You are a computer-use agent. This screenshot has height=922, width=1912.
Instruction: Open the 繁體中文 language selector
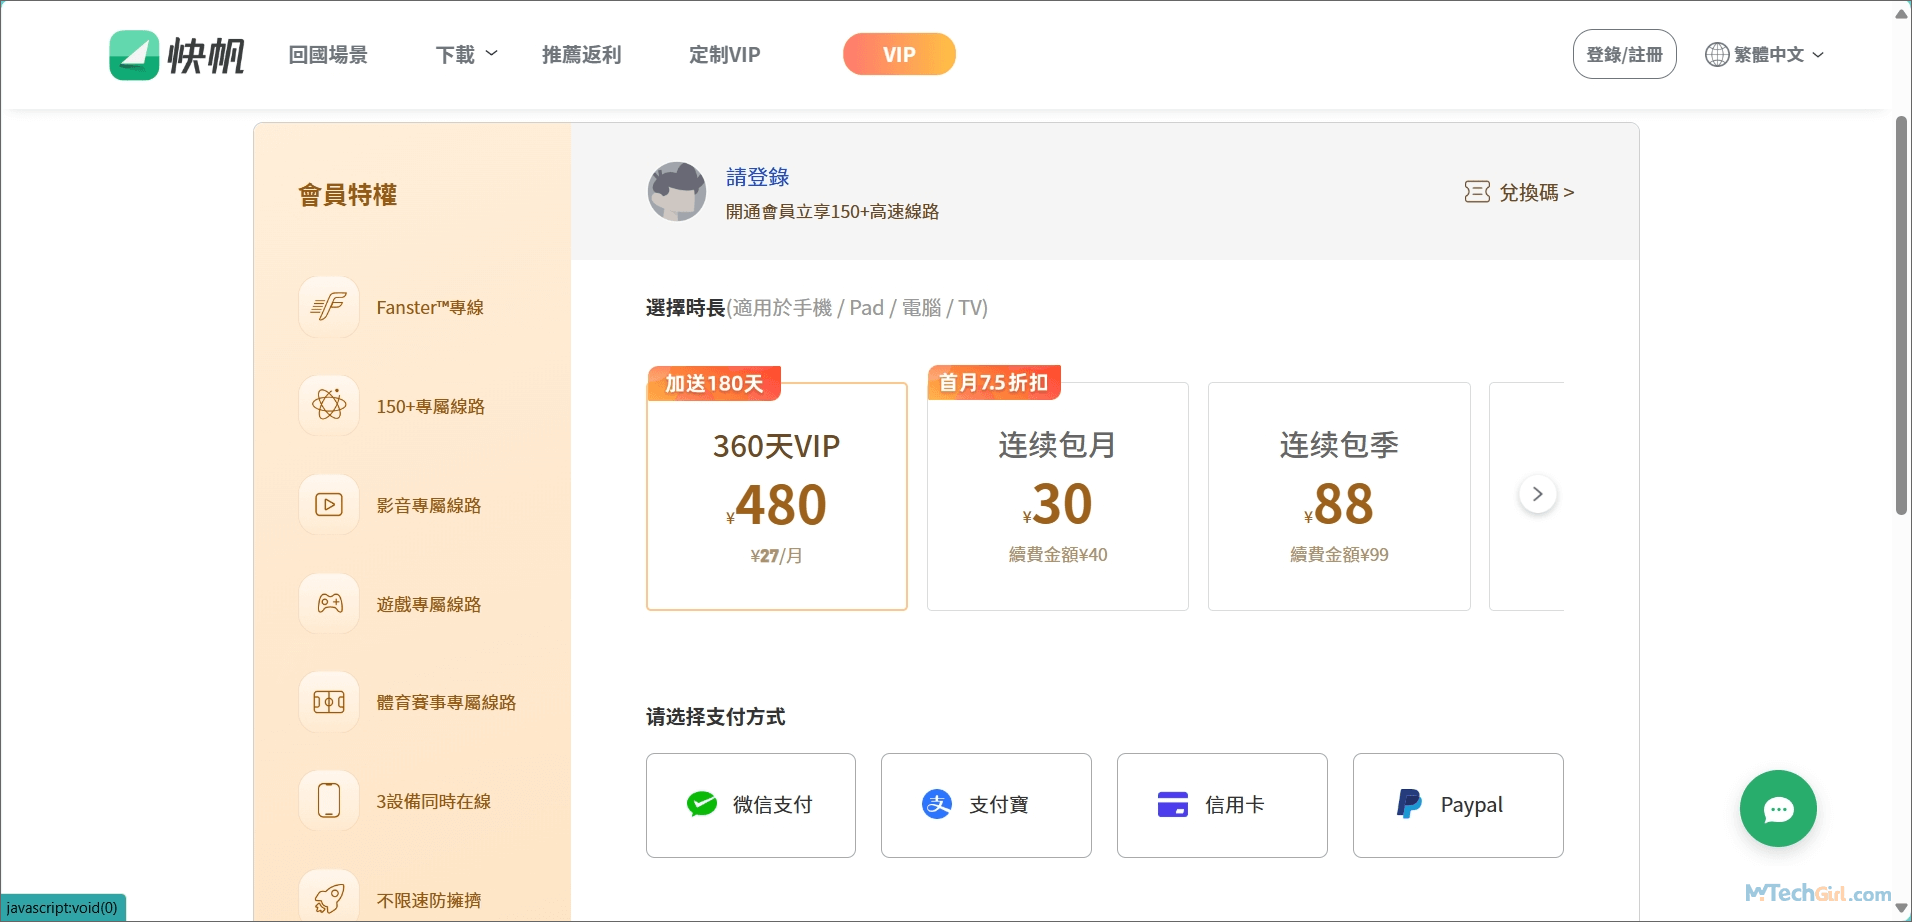(x=1765, y=55)
